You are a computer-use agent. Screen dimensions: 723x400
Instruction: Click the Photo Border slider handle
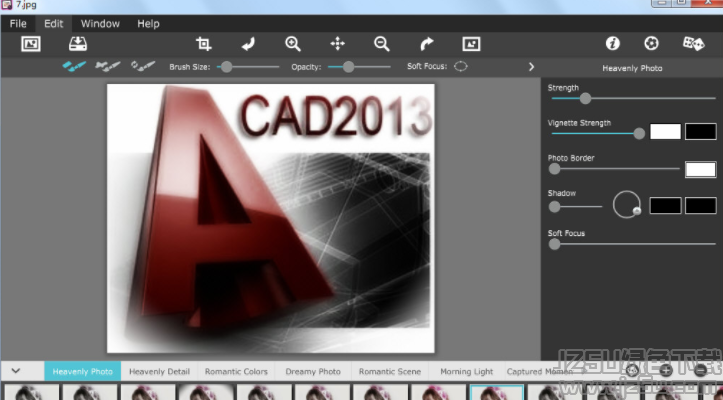tap(554, 169)
